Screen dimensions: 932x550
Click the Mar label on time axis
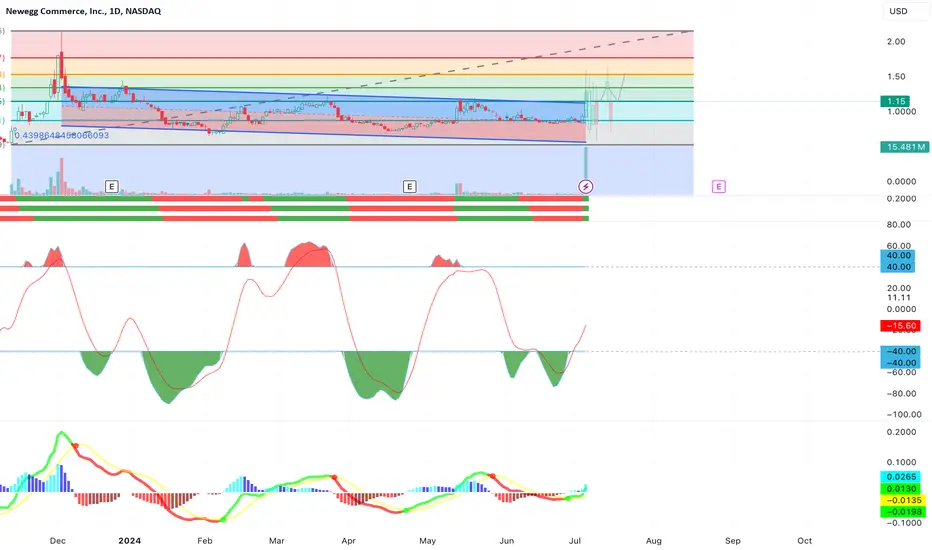[276, 540]
